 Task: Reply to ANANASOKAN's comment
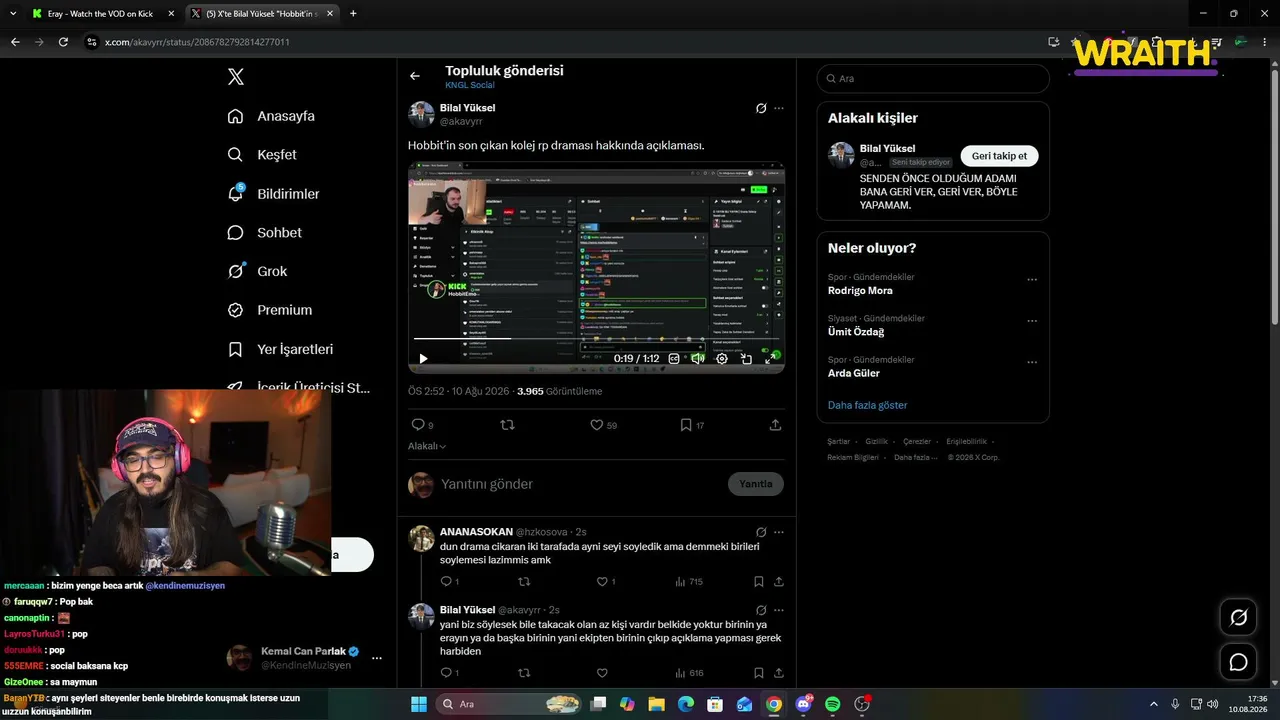(449, 582)
